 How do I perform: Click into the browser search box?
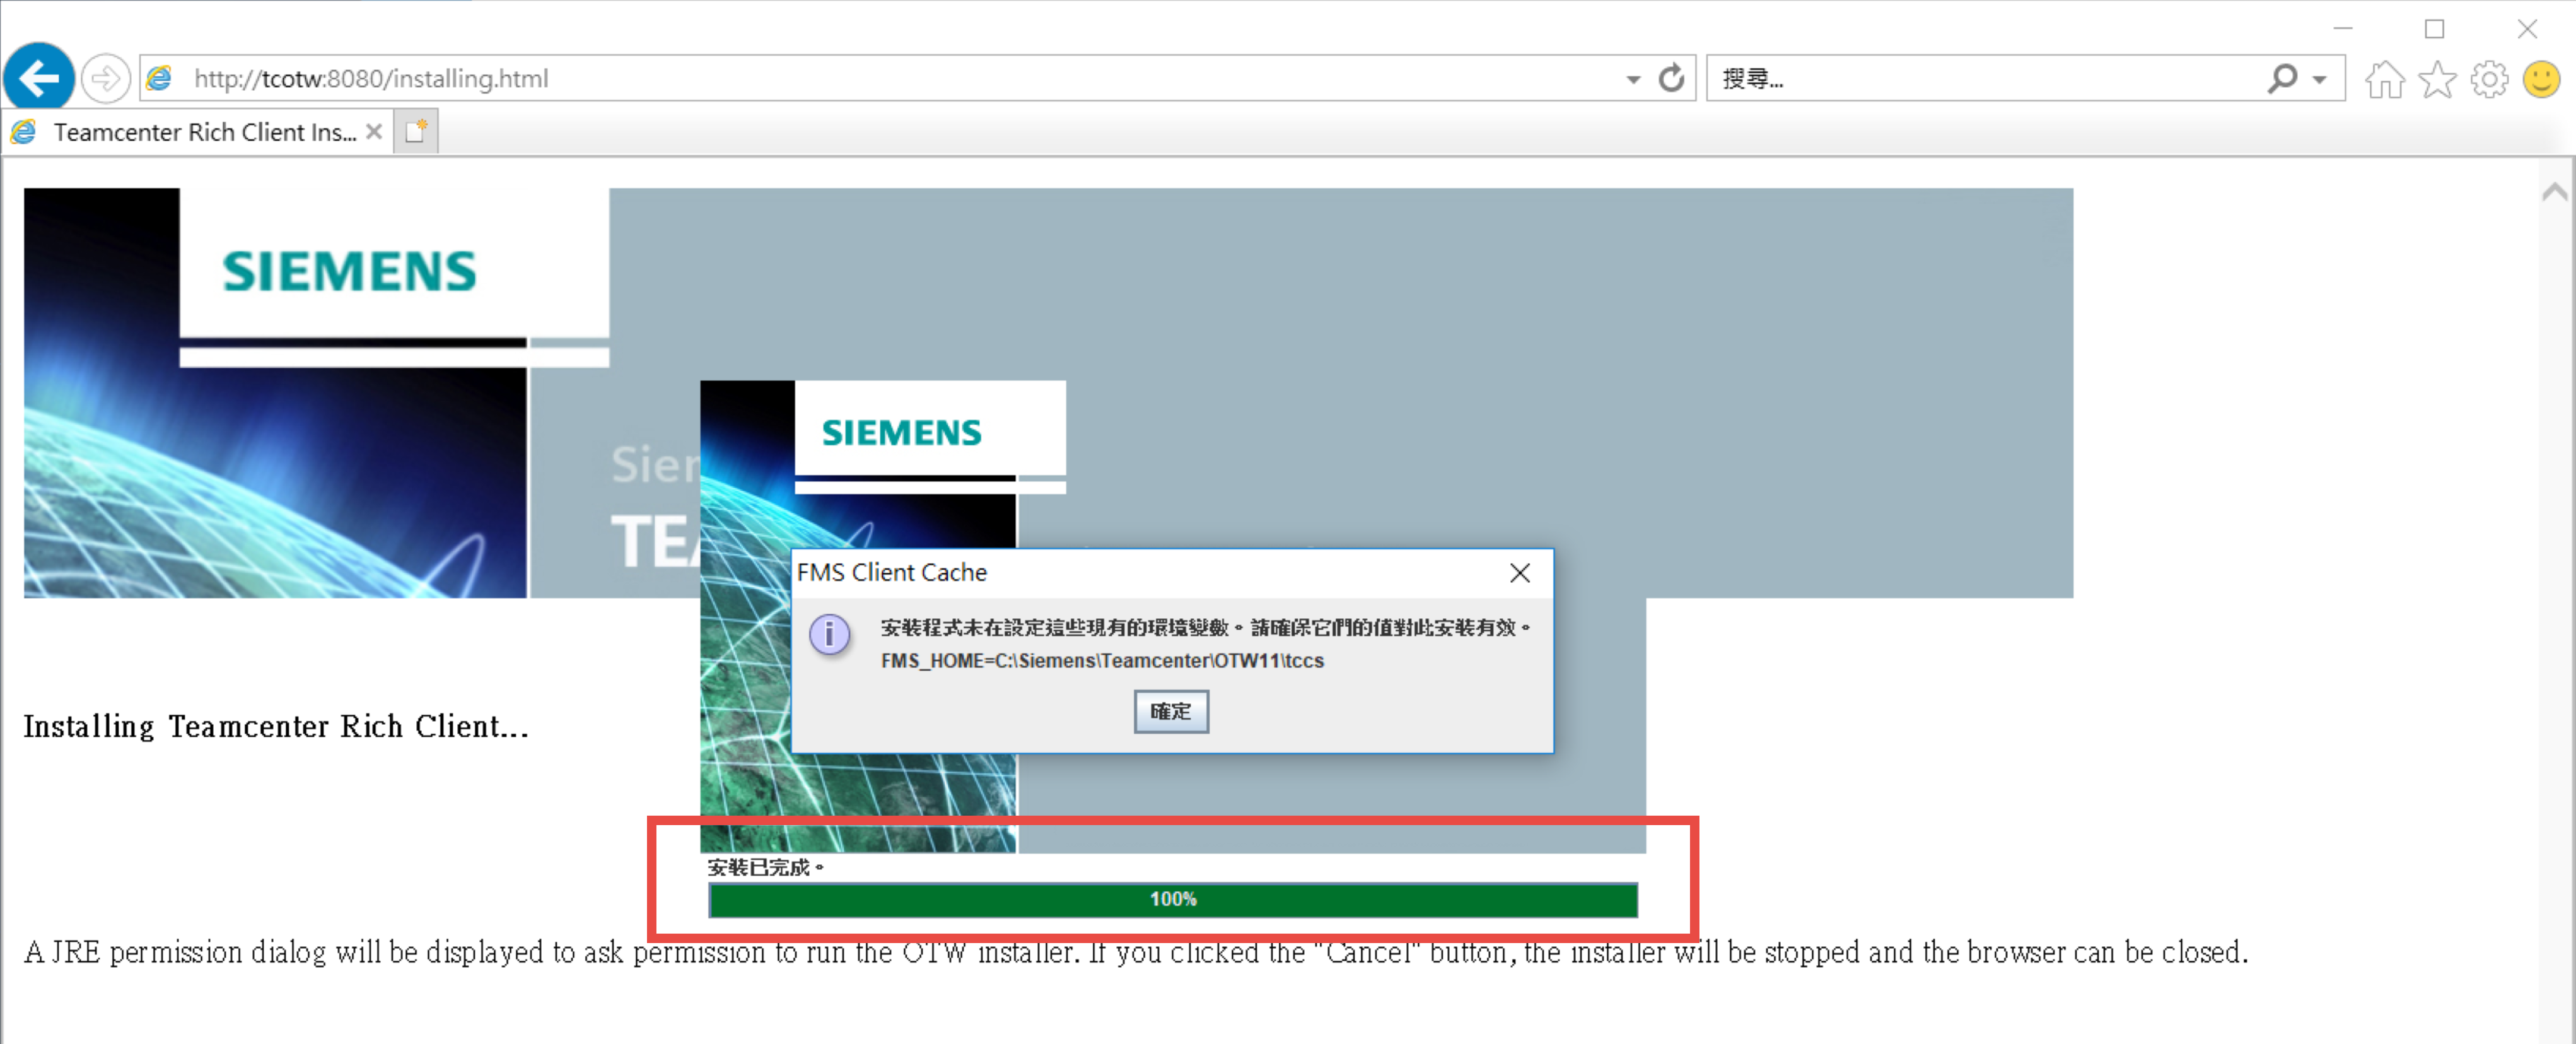tap(1980, 78)
